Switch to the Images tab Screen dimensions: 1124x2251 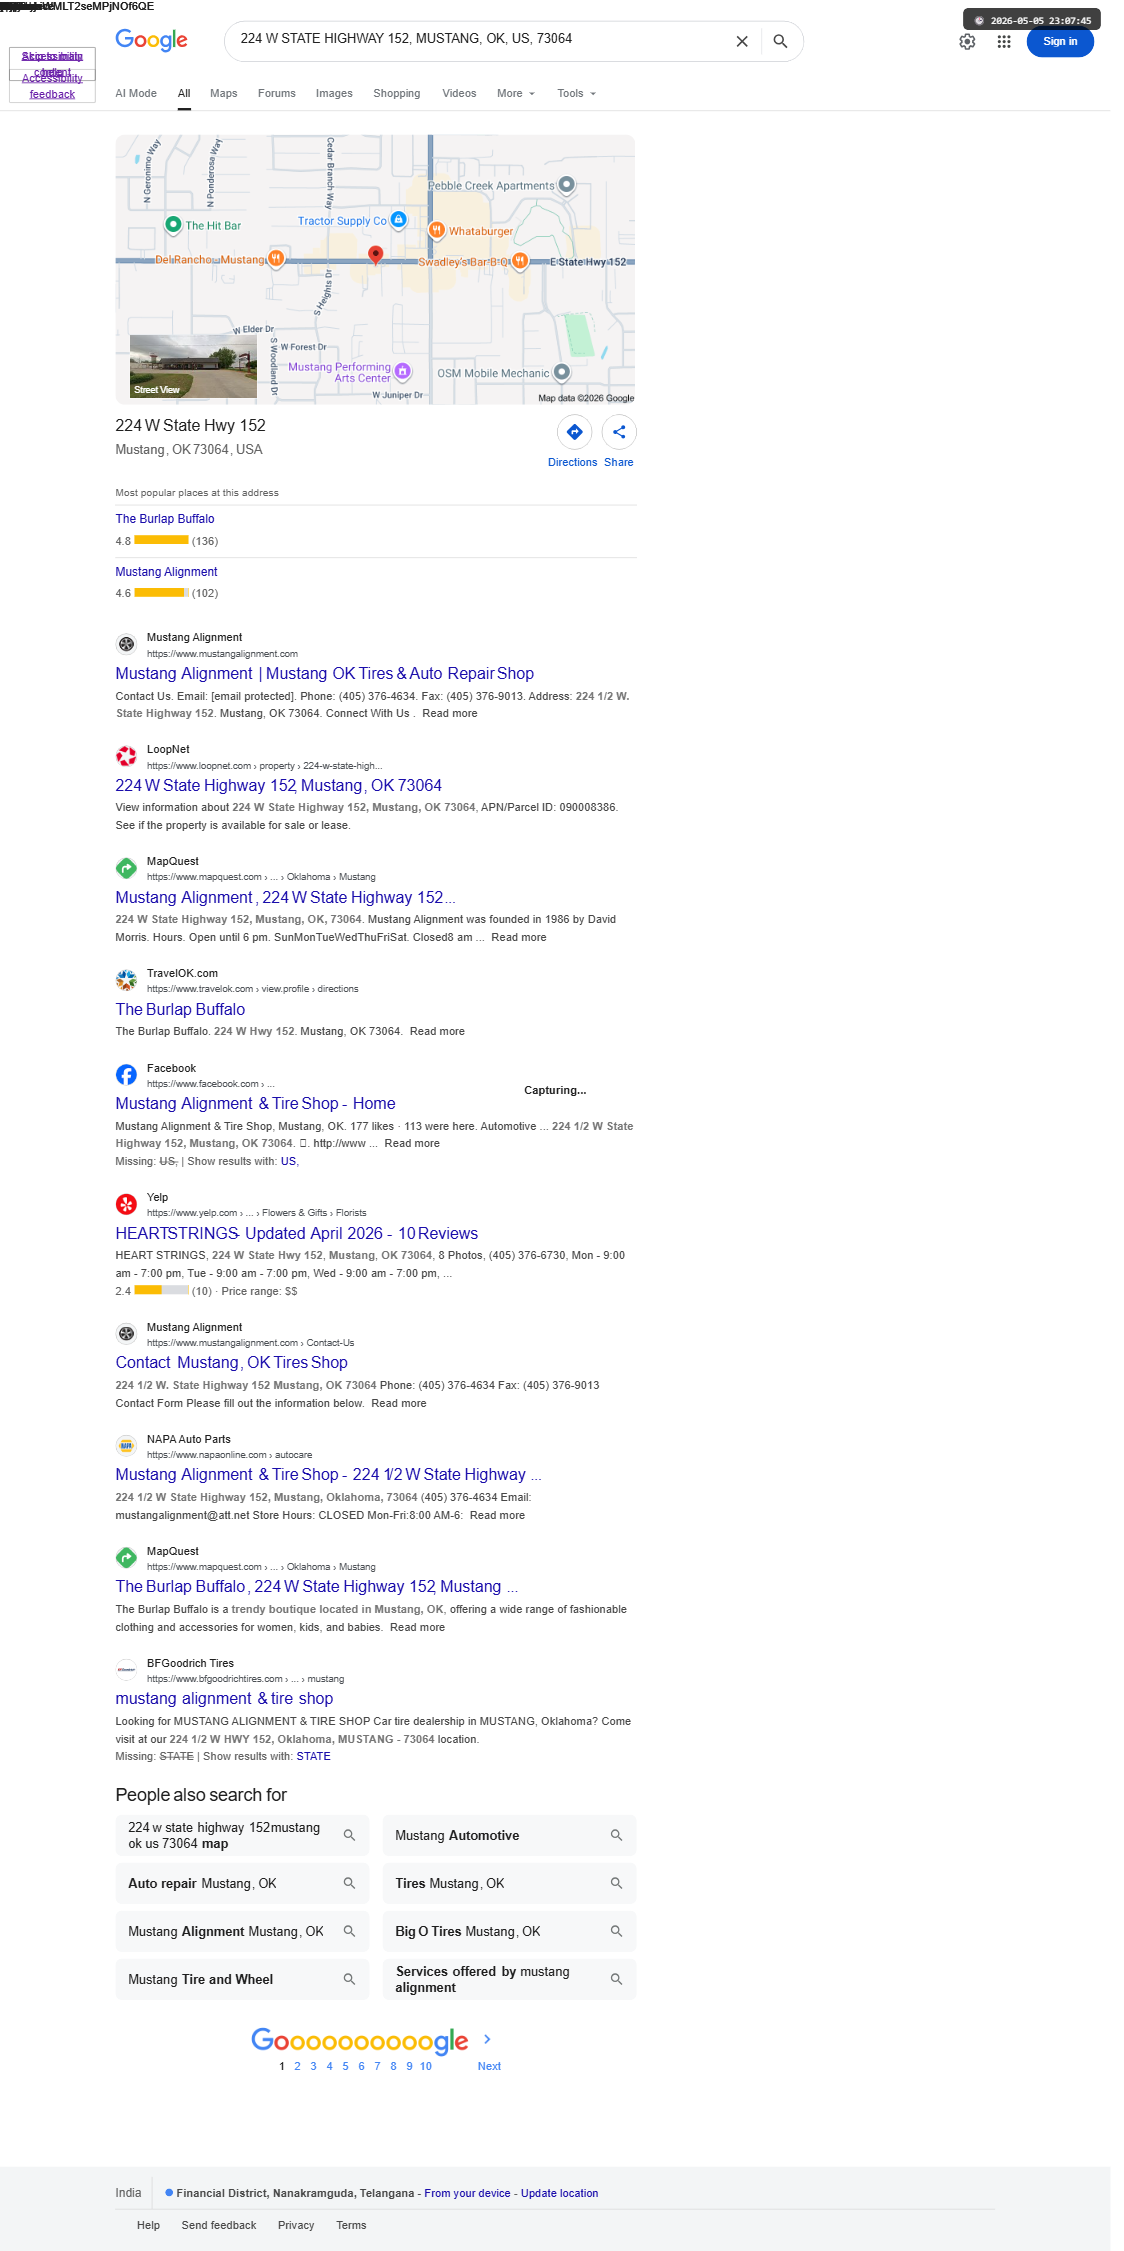point(334,93)
